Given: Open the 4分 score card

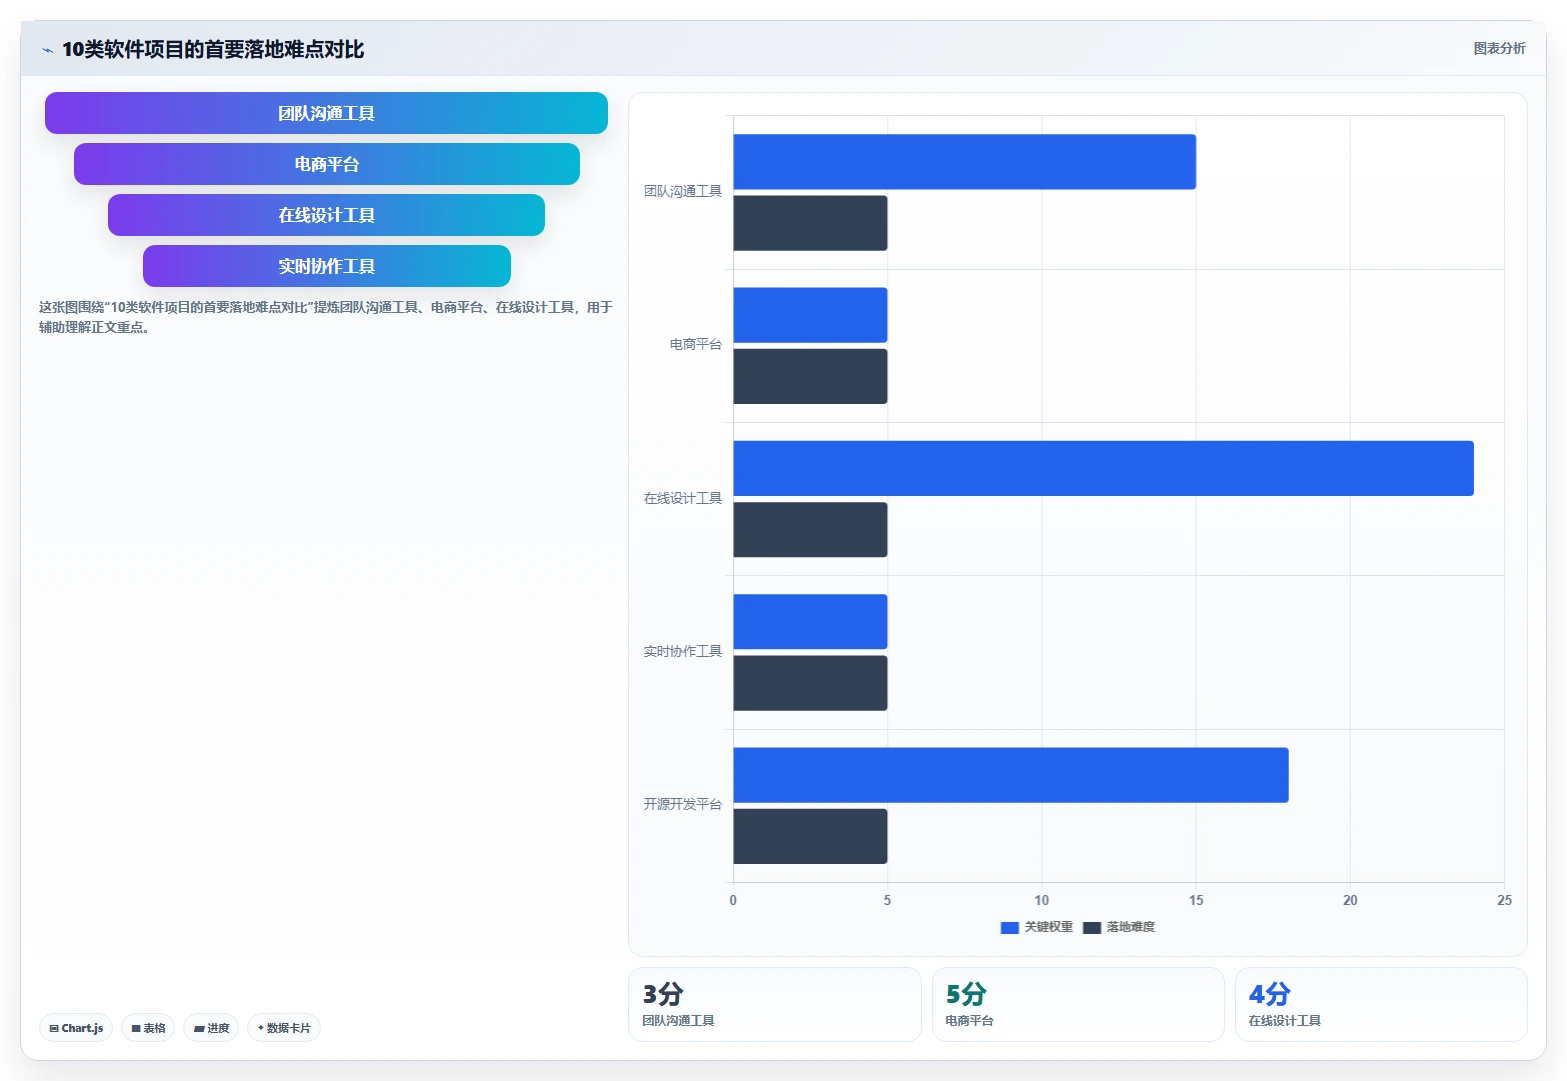Looking at the screenshot, I should [x=1381, y=1004].
